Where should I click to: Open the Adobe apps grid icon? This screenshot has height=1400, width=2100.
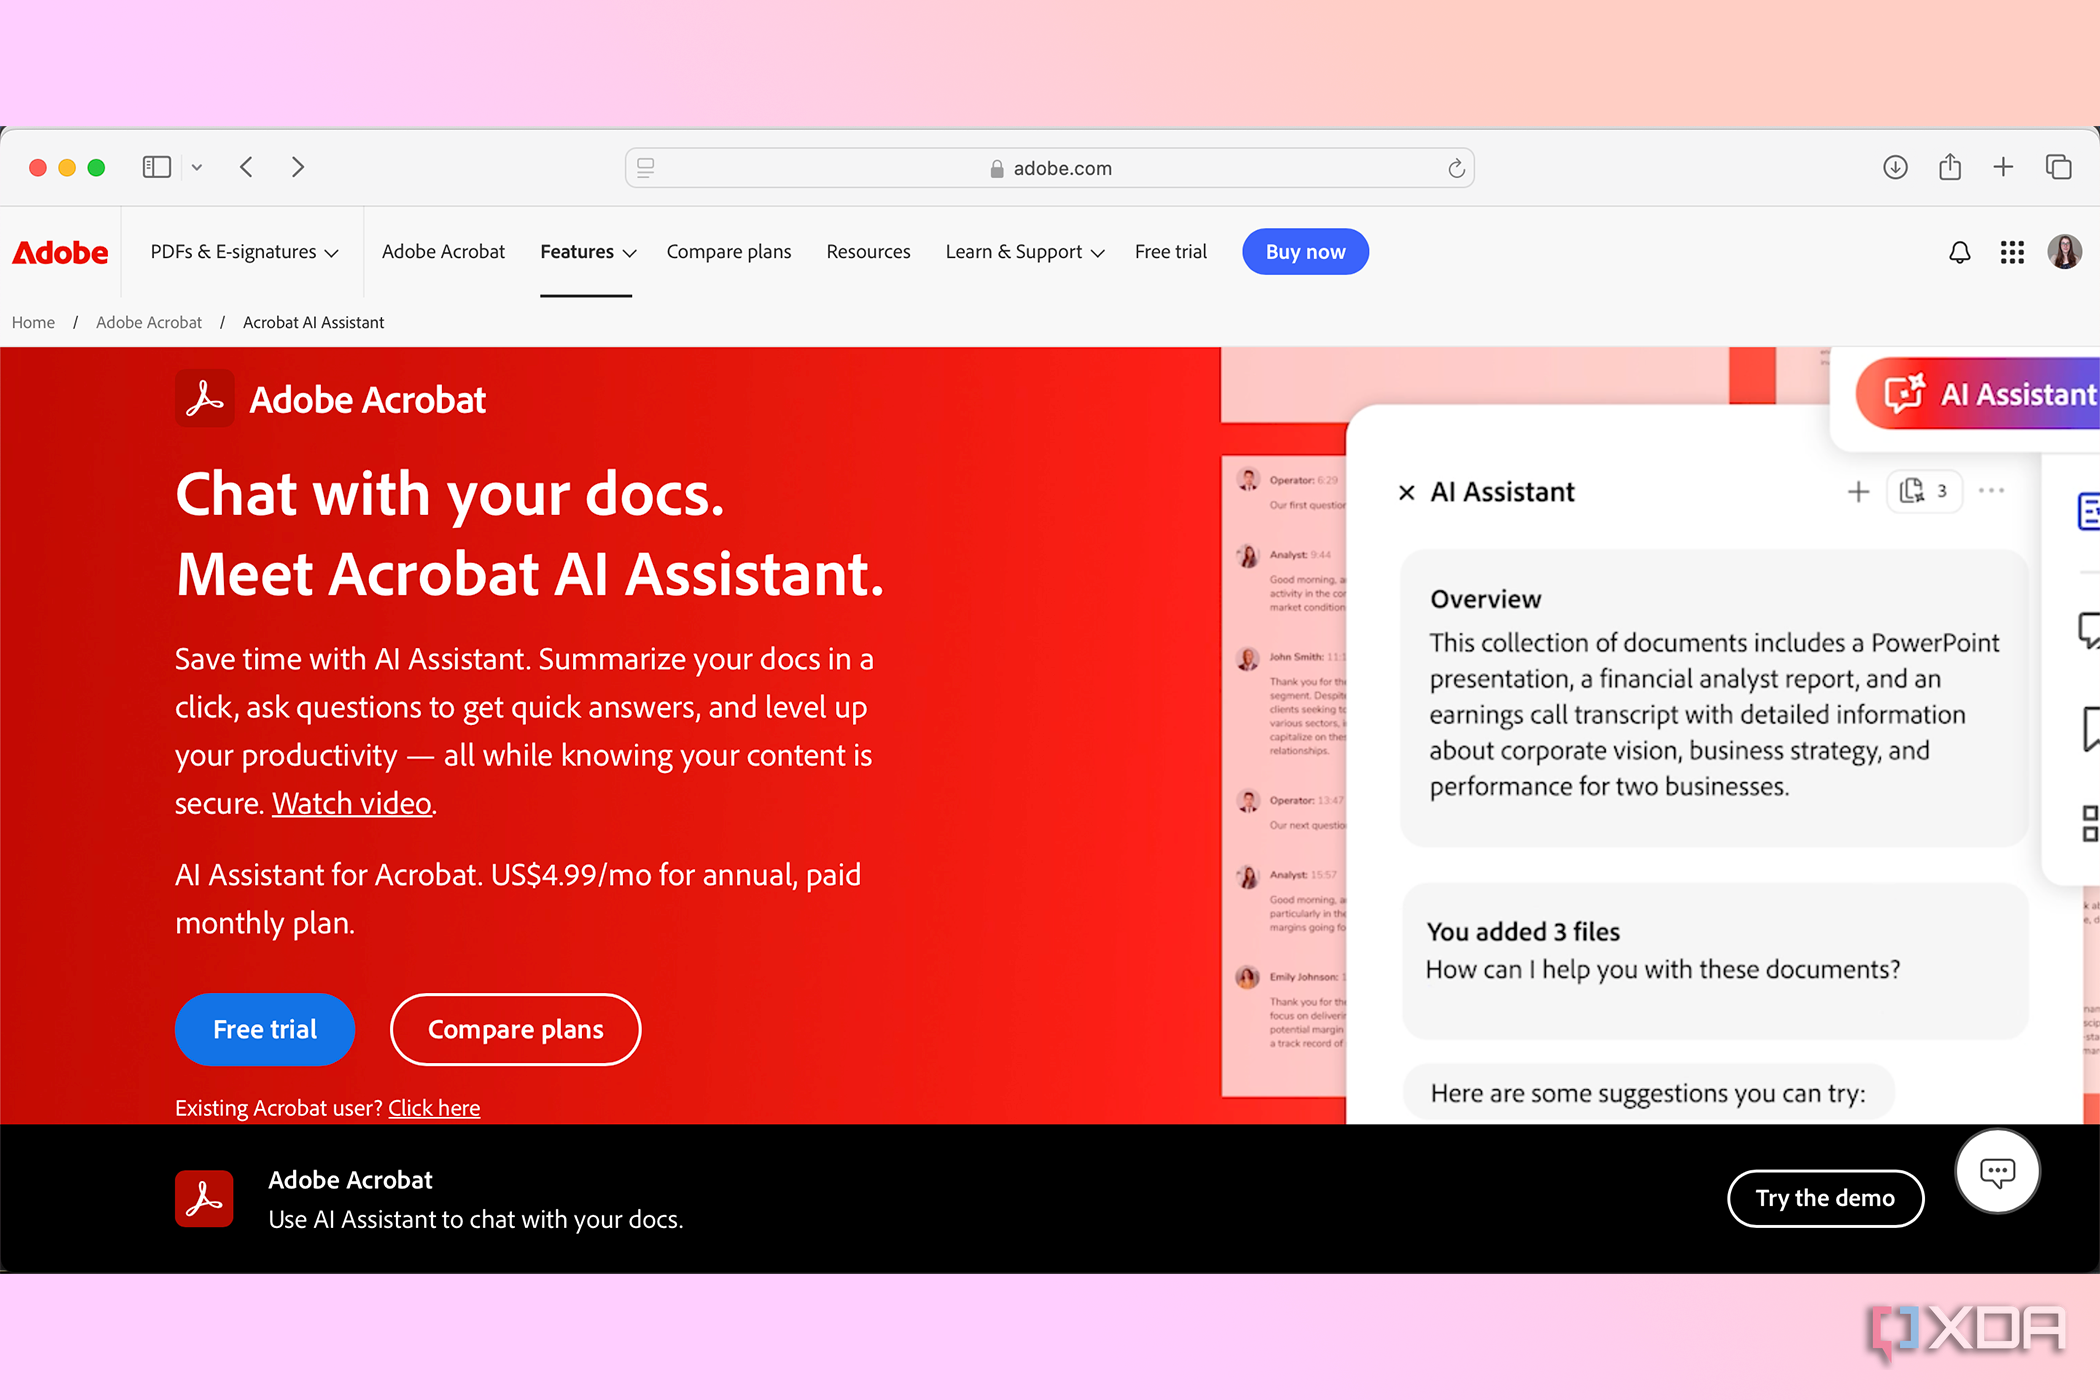point(2012,252)
